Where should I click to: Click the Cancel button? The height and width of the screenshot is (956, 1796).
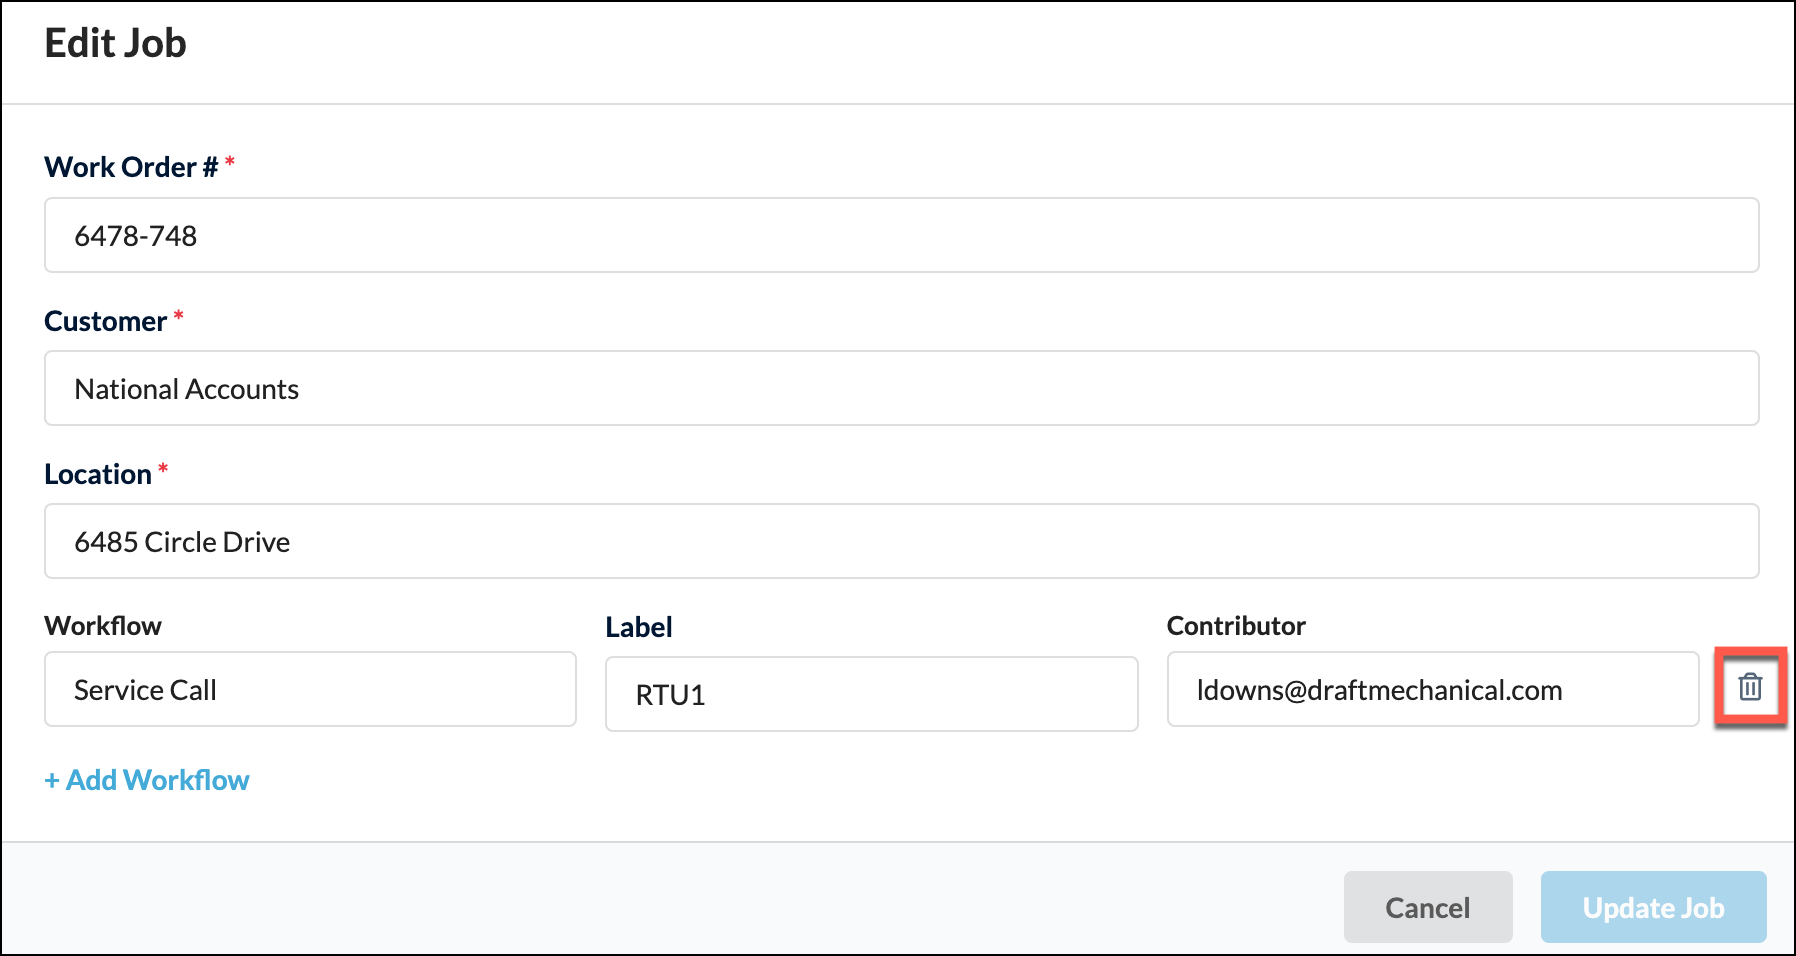pyautogui.click(x=1427, y=907)
